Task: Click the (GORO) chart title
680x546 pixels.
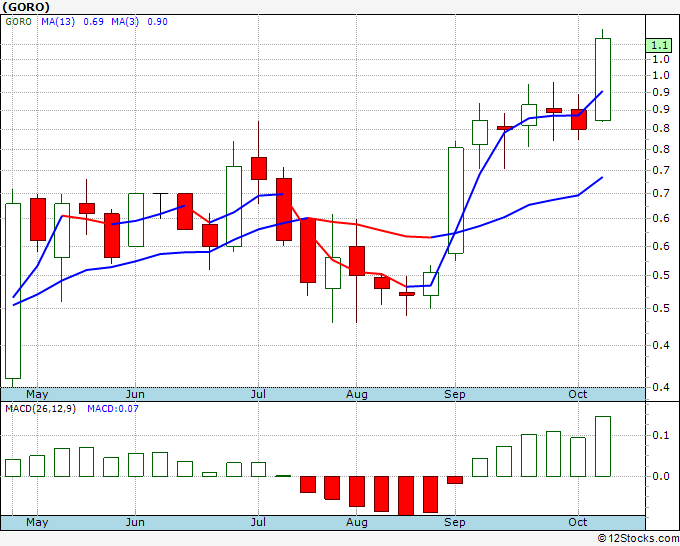Action: click(x=26, y=7)
